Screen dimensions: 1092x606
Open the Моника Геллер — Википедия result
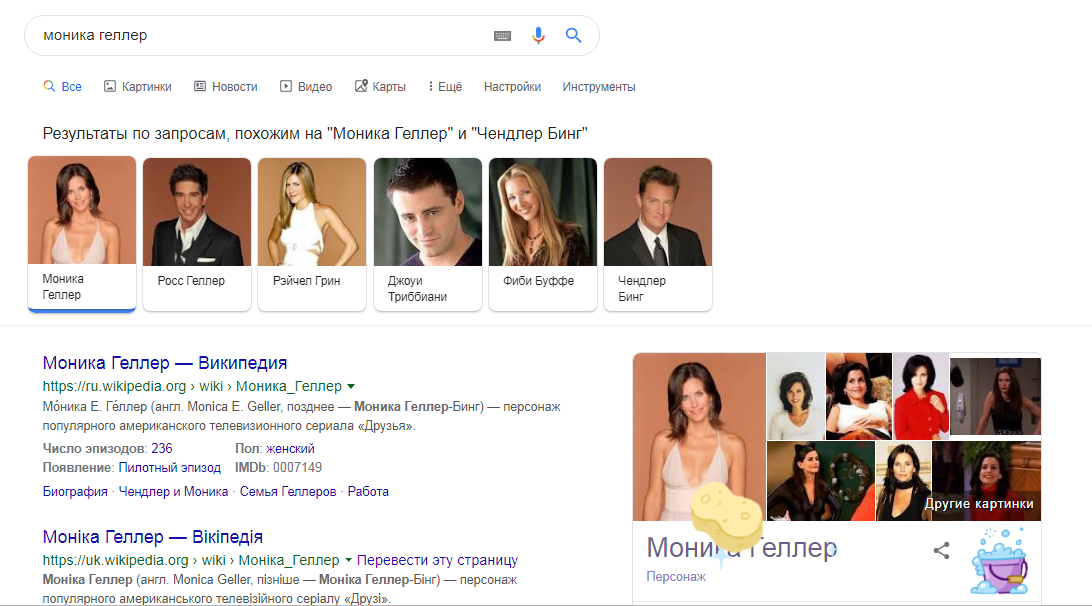coord(165,363)
